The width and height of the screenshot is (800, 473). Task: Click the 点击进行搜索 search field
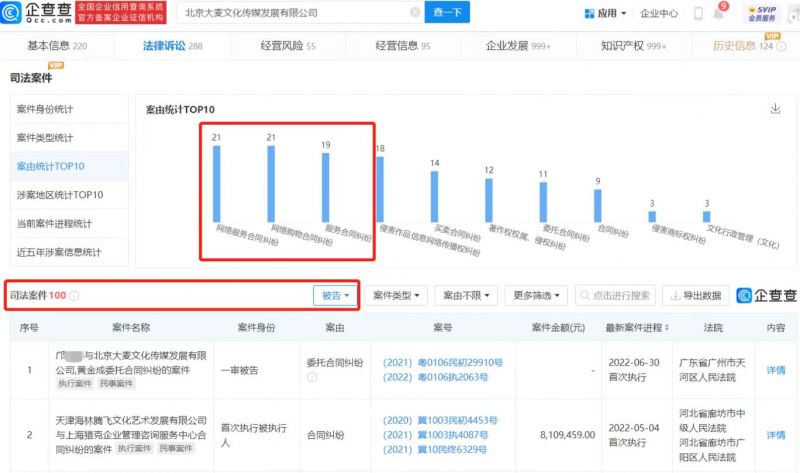click(x=615, y=295)
